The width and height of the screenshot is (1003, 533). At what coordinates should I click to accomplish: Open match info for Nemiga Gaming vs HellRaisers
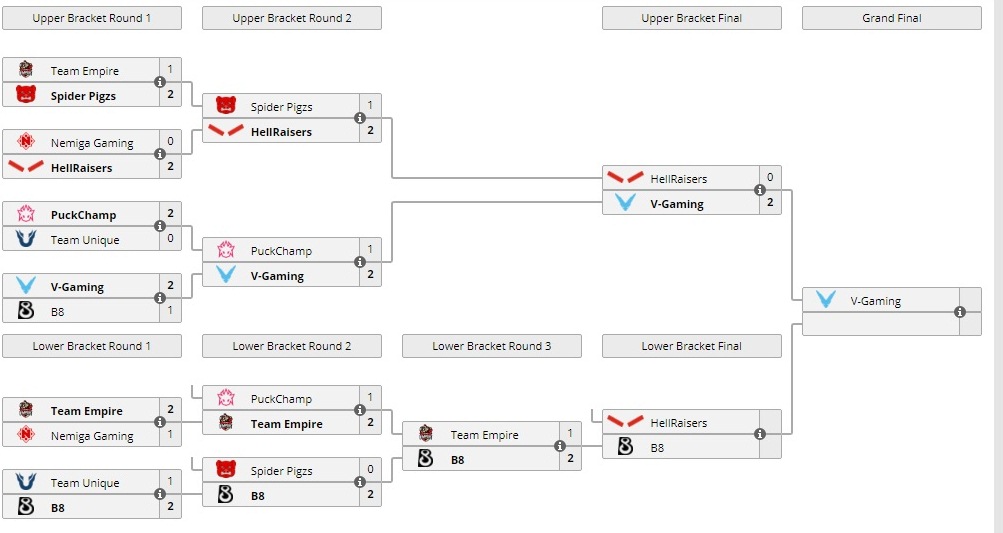(160, 155)
